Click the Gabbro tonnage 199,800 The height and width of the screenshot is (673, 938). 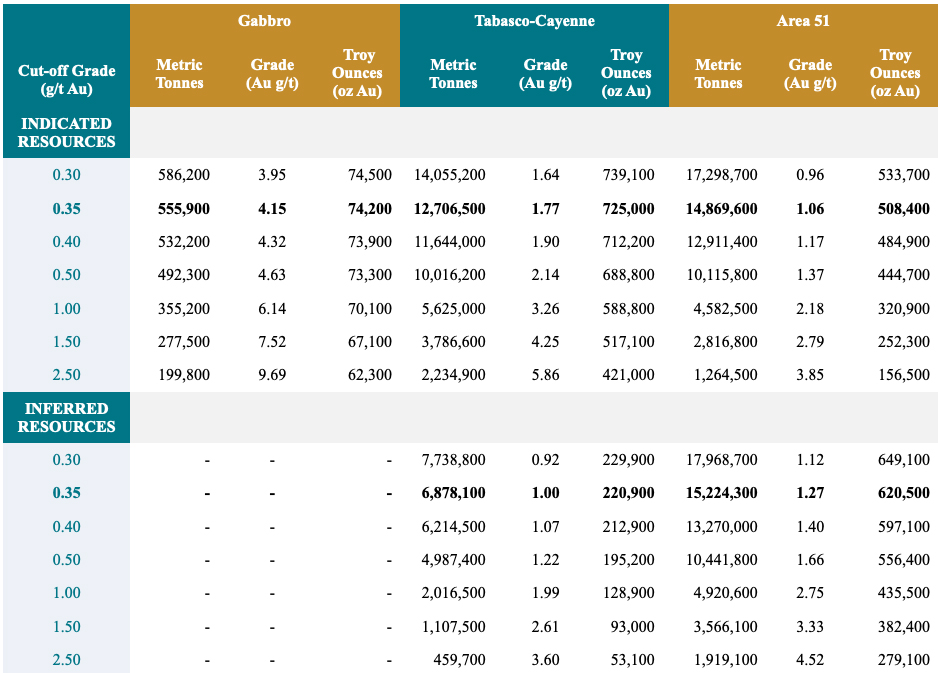pyautogui.click(x=184, y=374)
